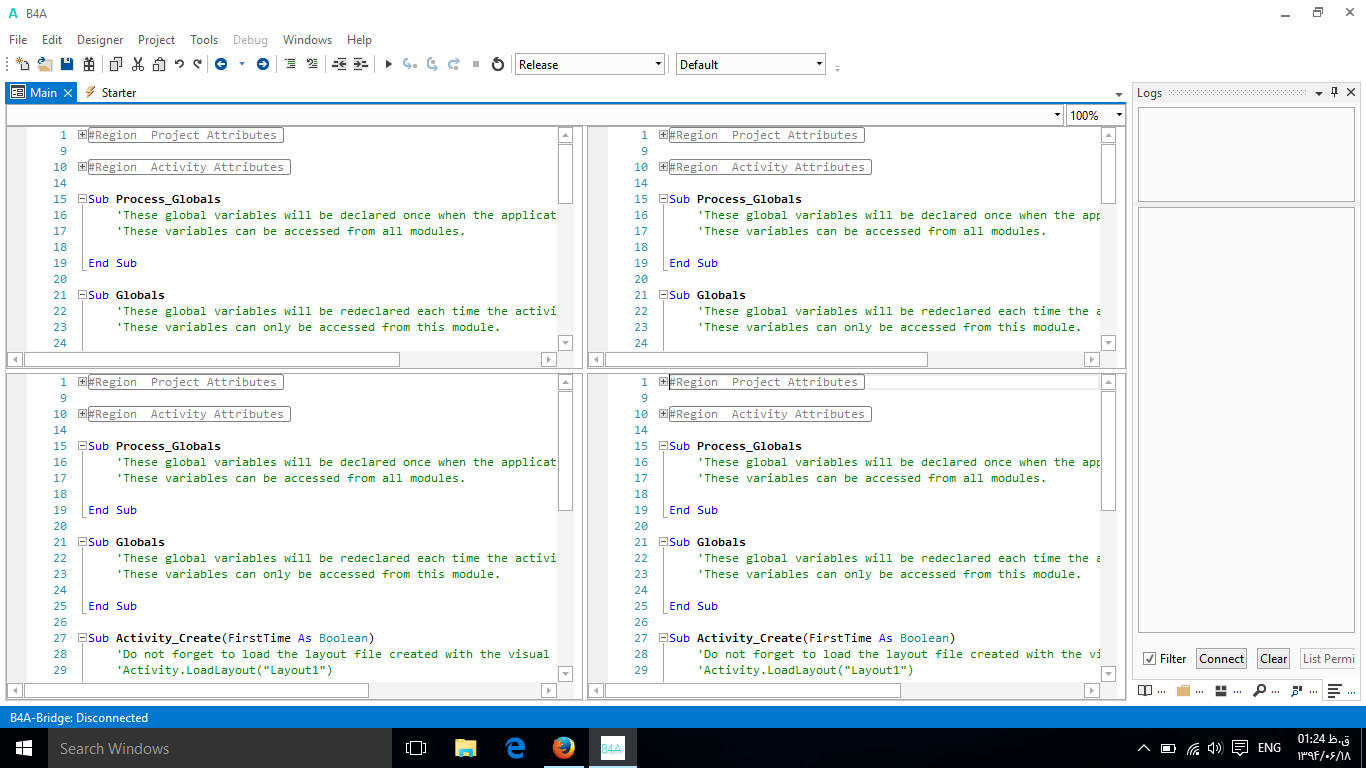Open the zoom level 100% dropdown
This screenshot has width=1366, height=768.
tap(1094, 115)
